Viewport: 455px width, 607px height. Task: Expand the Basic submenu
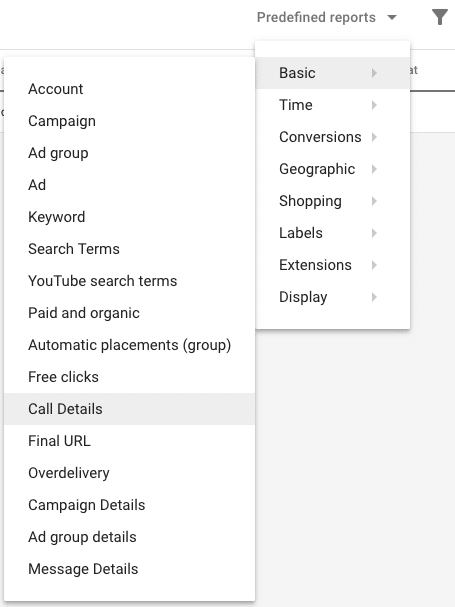333,73
